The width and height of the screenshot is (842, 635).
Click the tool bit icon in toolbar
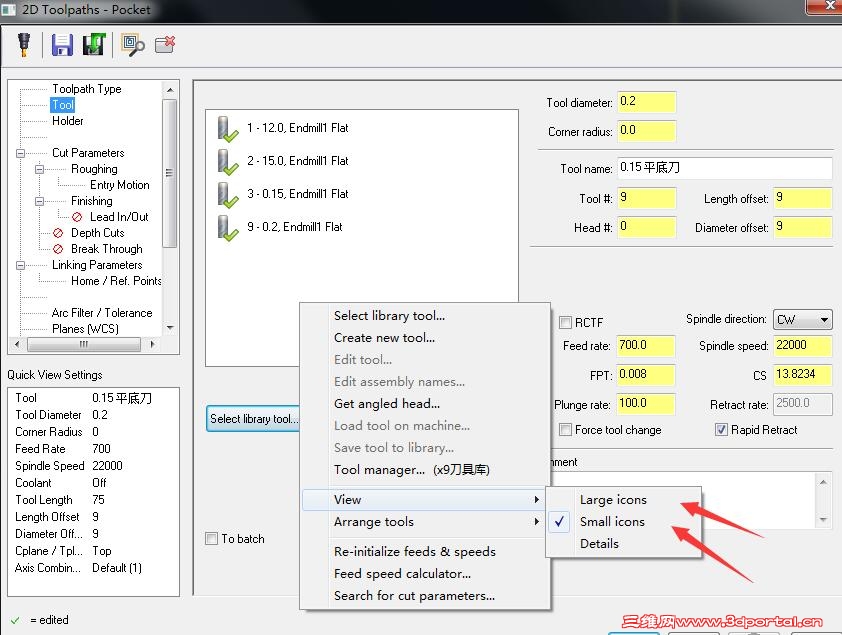(24, 45)
